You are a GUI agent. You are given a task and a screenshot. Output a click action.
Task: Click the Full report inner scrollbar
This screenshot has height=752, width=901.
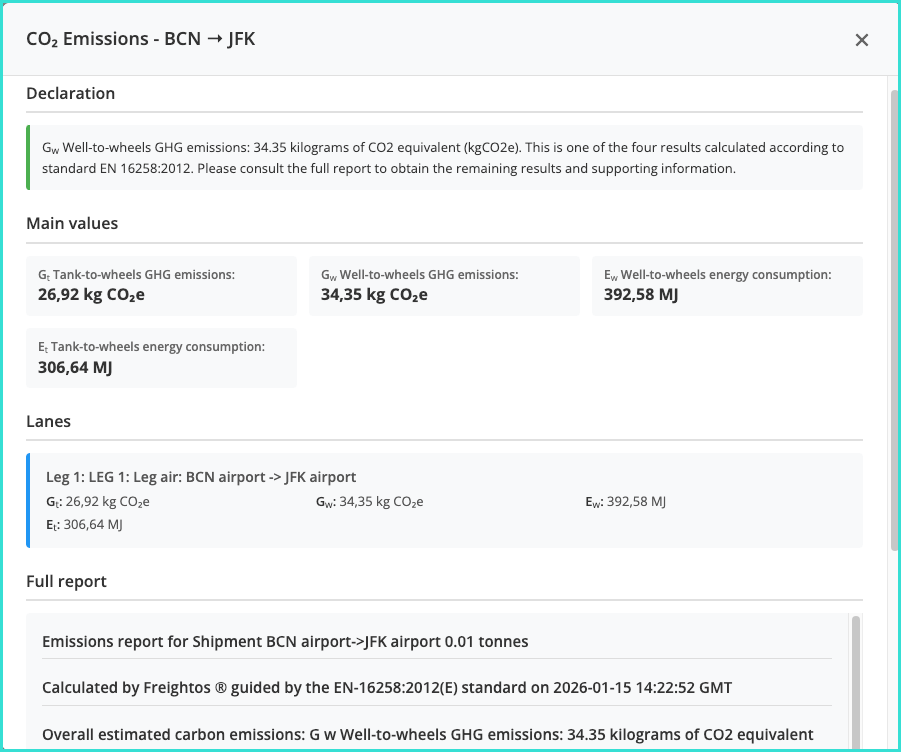[855, 680]
